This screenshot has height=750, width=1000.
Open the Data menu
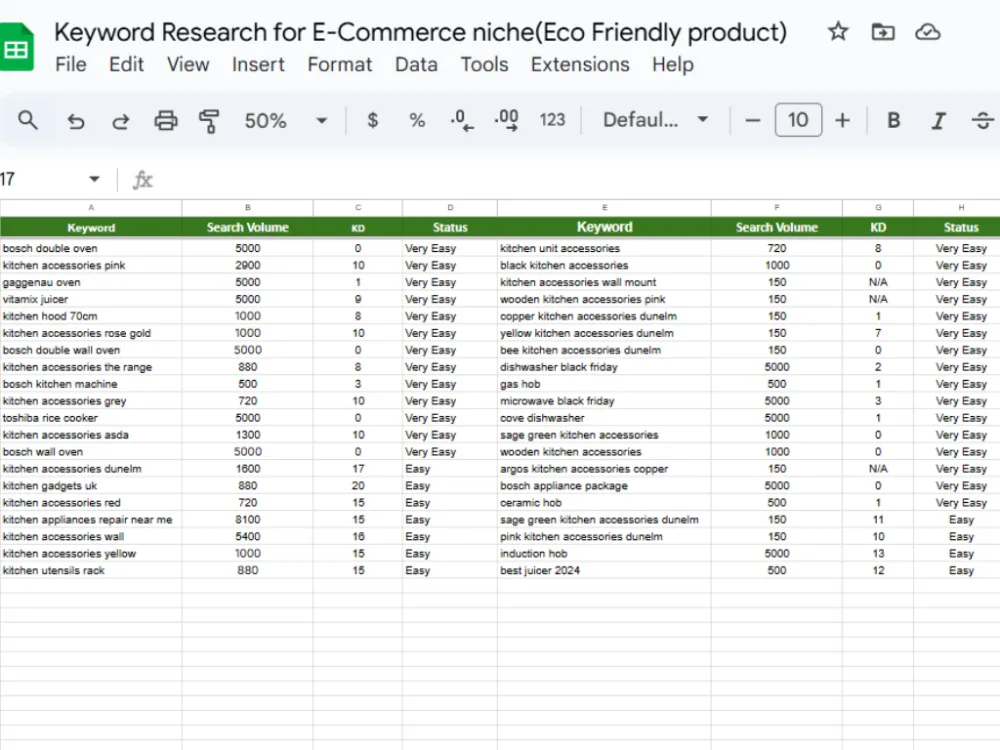click(x=416, y=64)
